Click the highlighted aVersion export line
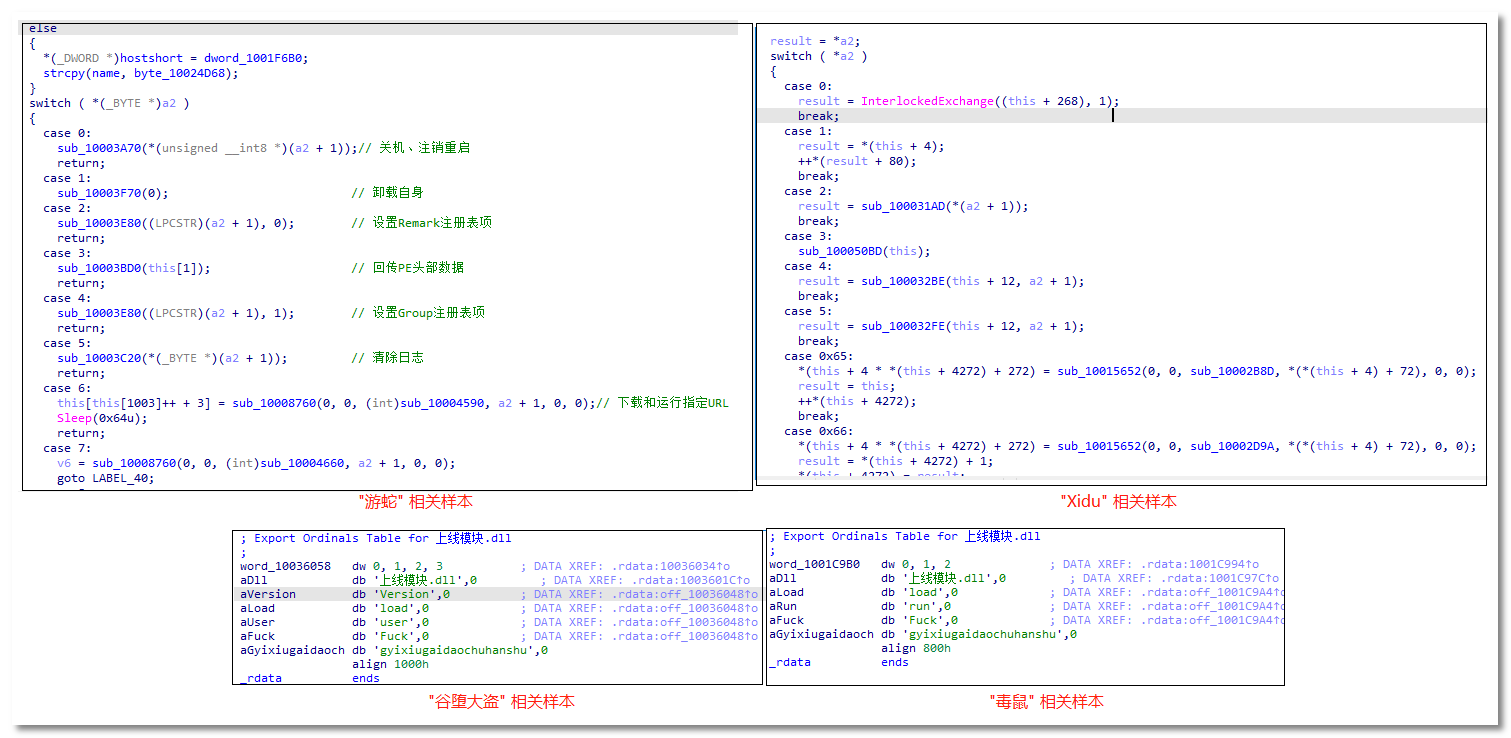1511x738 pixels. pos(268,594)
